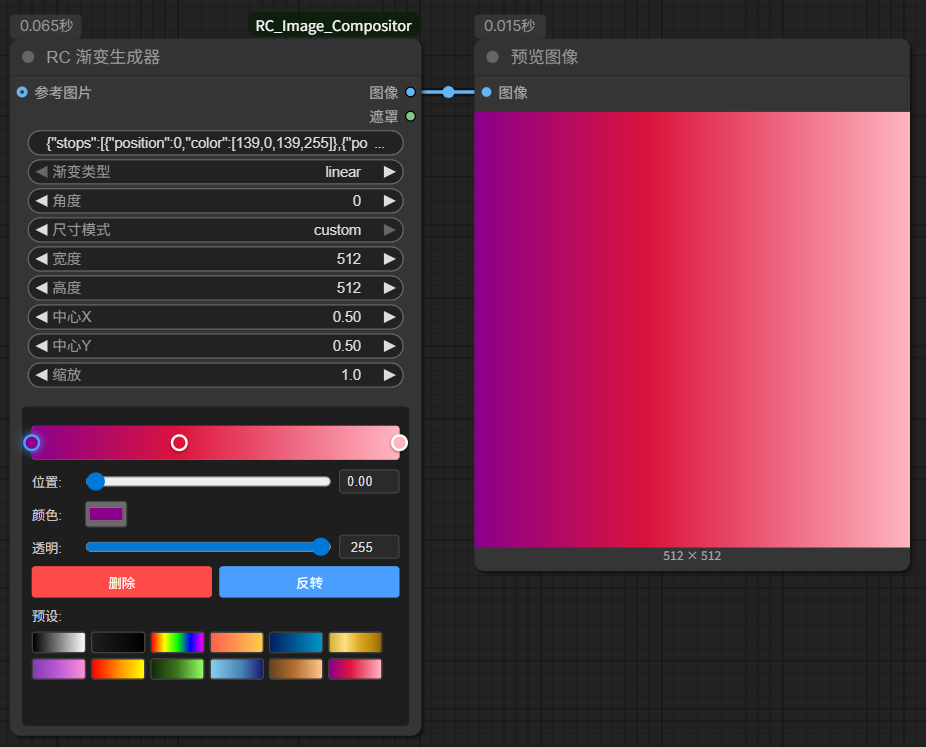926x747 pixels.
Task: Click the 0.065秒 timing label
Action: click(x=46, y=26)
